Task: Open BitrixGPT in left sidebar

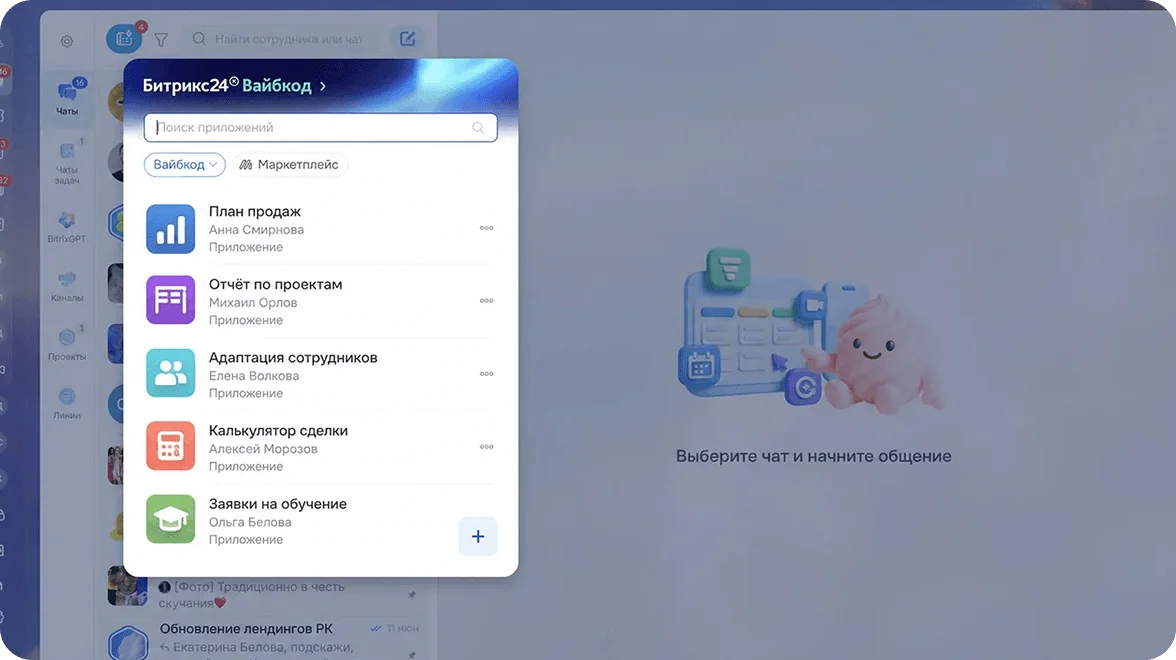Action: tap(67, 226)
